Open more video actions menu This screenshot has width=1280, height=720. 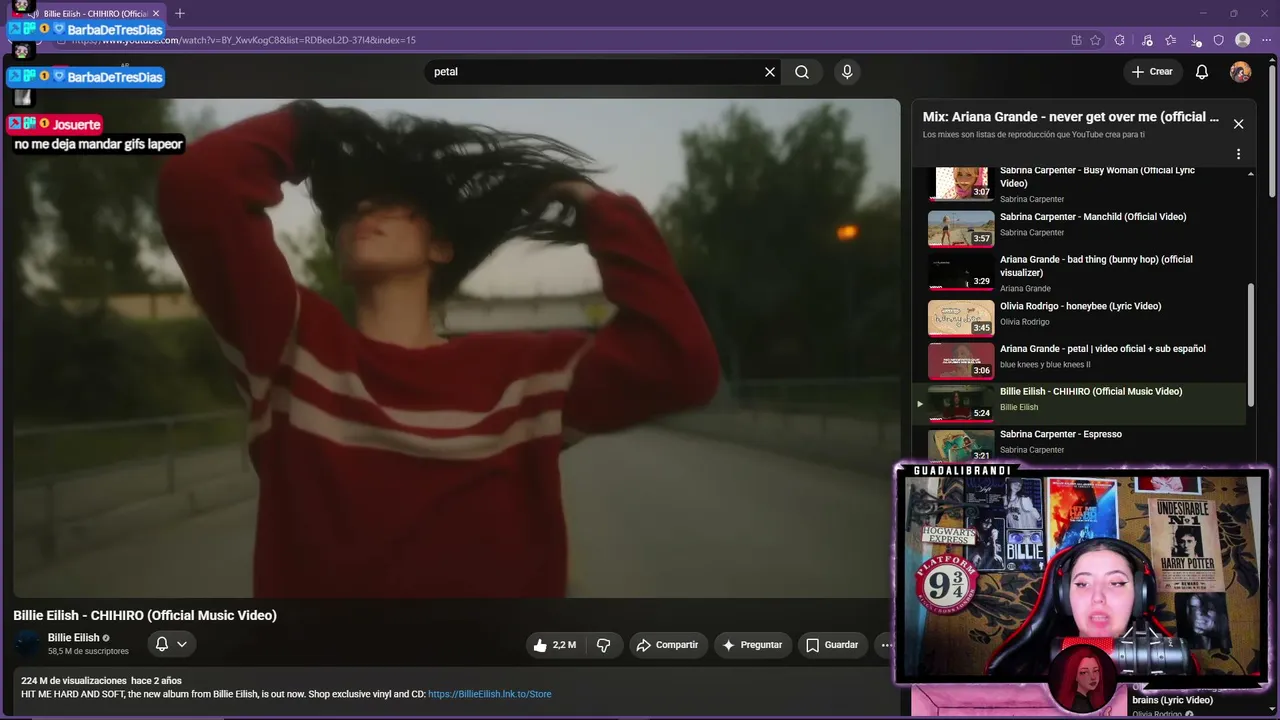(885, 645)
